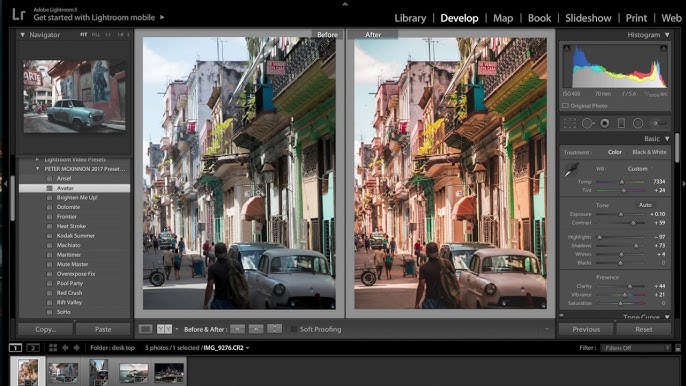The height and width of the screenshot is (386, 686).
Task: Select the blue car thumbnail in filmstrip
Action: (x=63, y=372)
